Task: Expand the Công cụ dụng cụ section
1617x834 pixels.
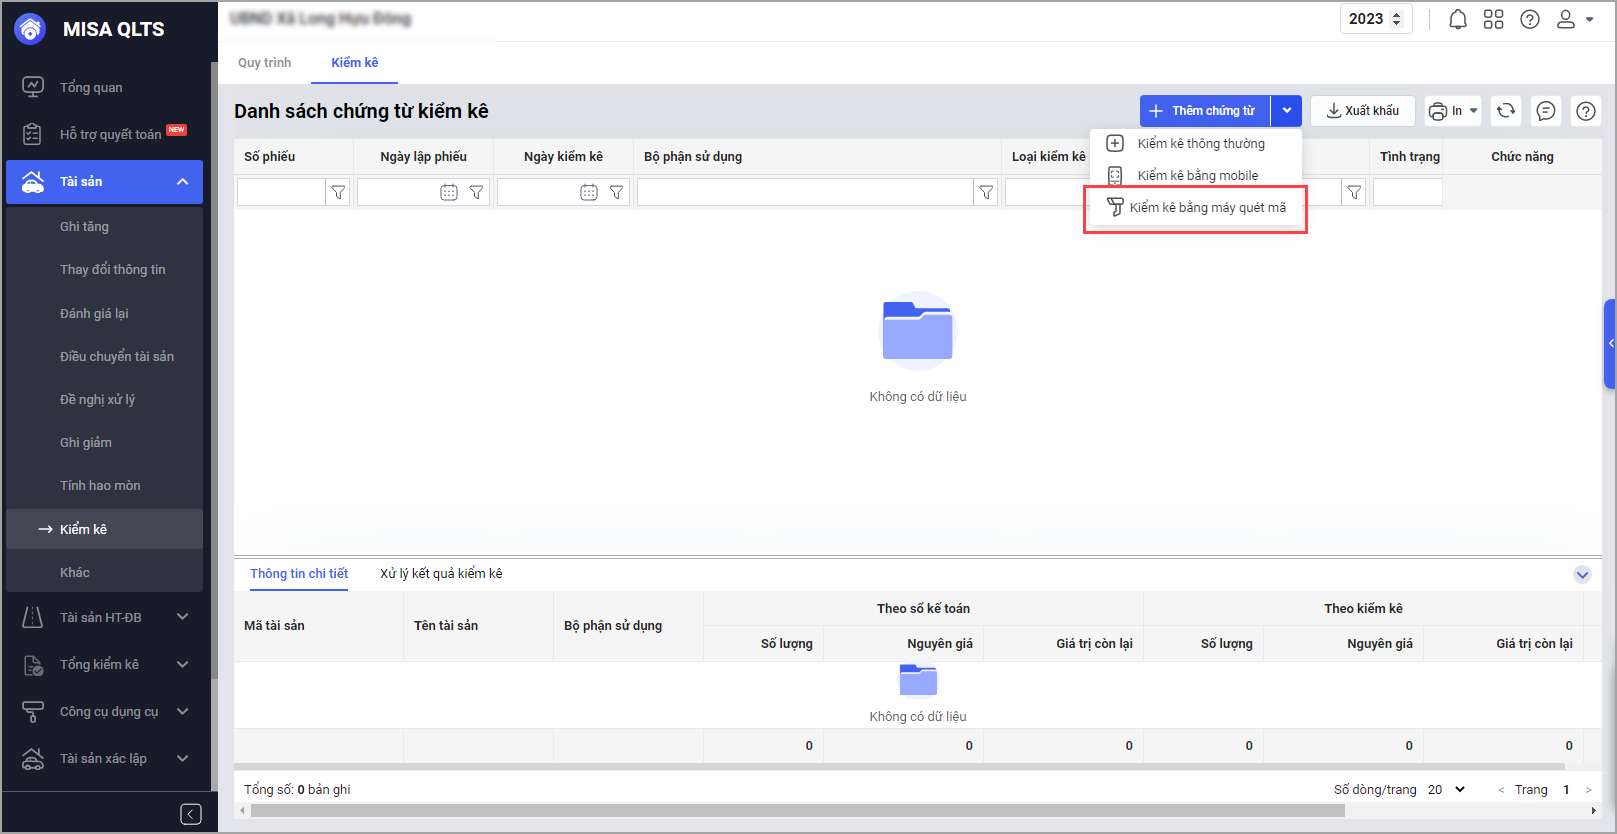Action: click(x=183, y=711)
